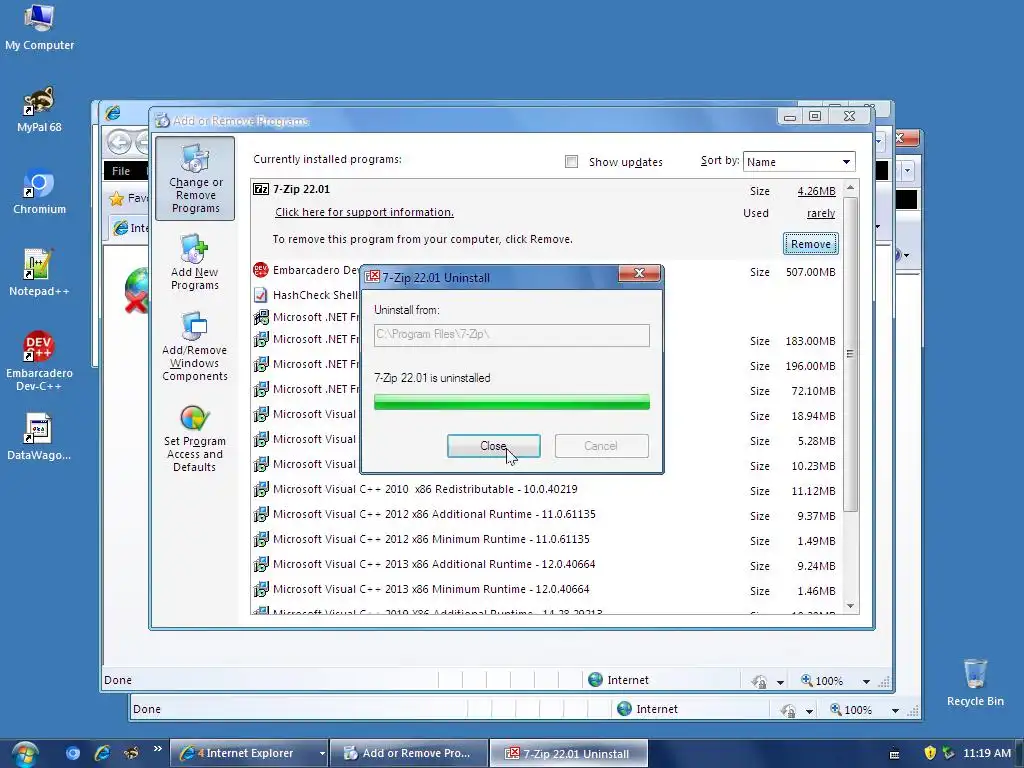The width and height of the screenshot is (1024, 768).
Task: Click here for support information link
Action: click(x=364, y=212)
